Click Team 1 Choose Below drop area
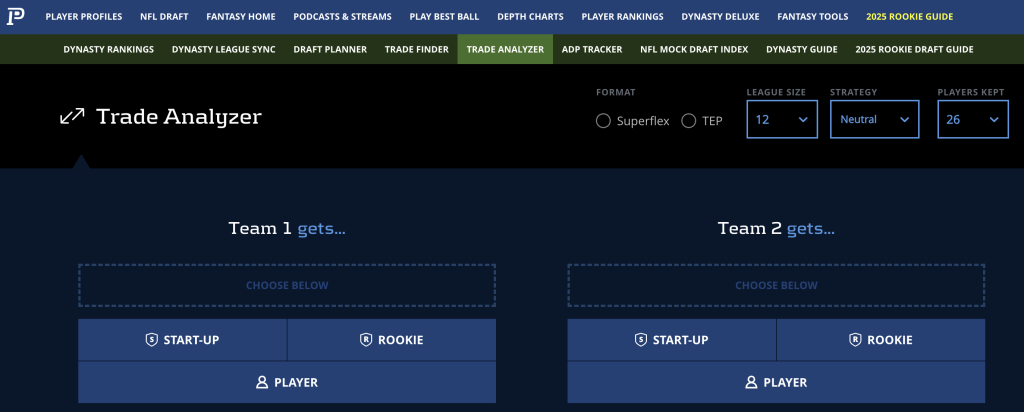Image resolution: width=1024 pixels, height=412 pixels. click(287, 285)
